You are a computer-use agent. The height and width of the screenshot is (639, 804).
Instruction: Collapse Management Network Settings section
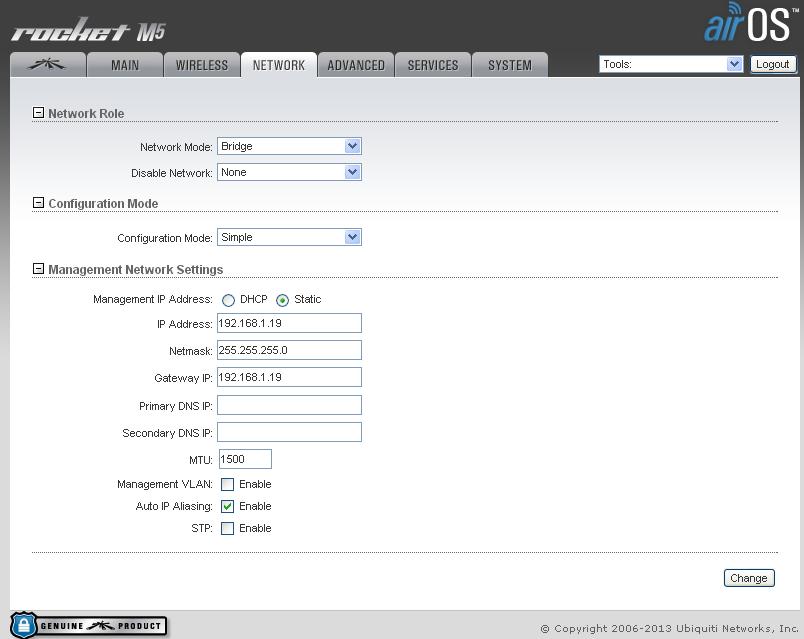pyautogui.click(x=38, y=269)
